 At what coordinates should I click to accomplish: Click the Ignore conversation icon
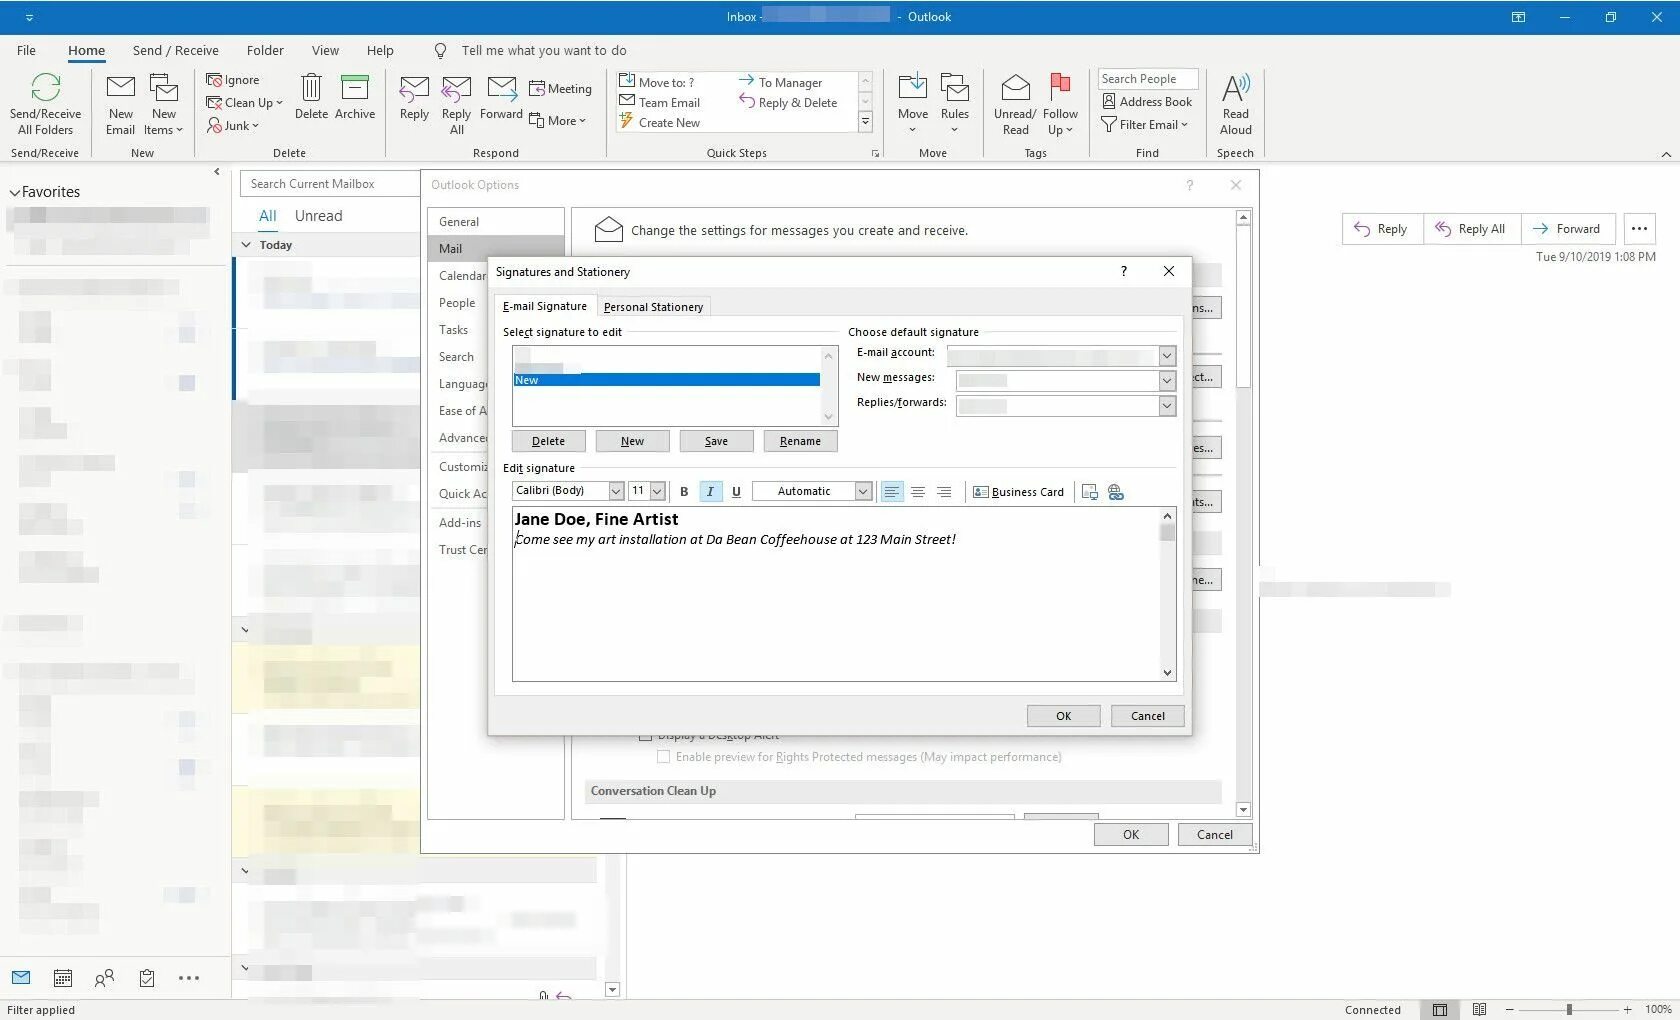point(214,80)
